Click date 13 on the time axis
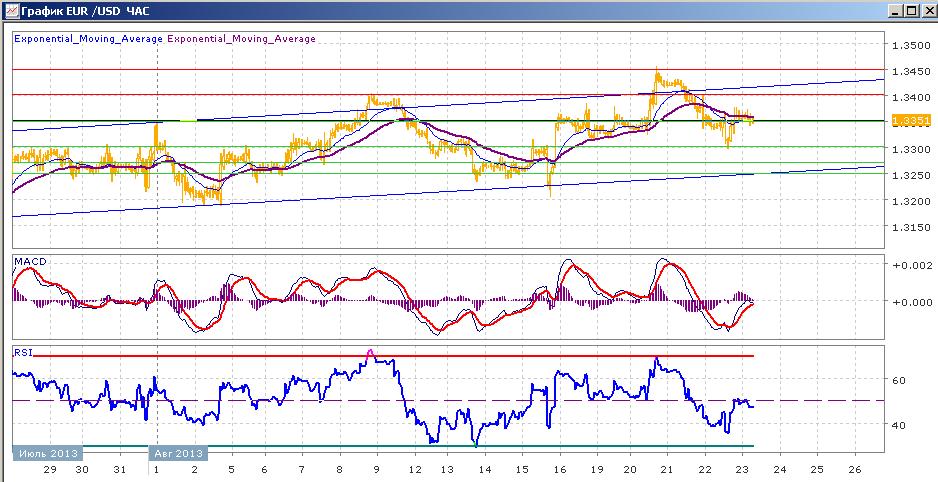 [447, 469]
